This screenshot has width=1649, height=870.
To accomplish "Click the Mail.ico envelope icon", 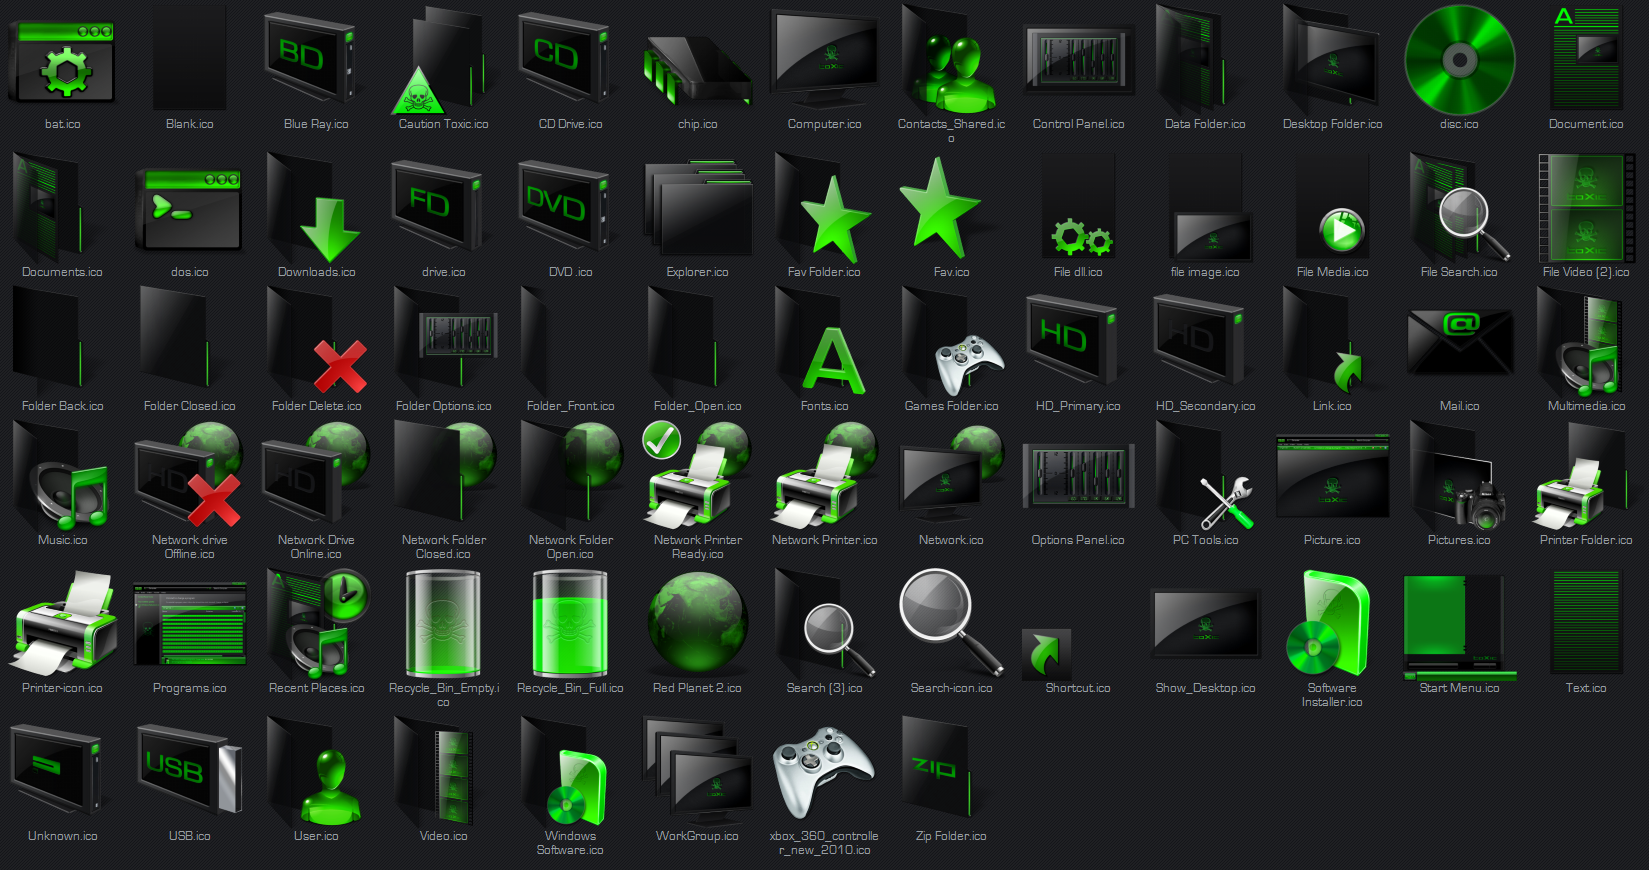I will [x=1459, y=343].
